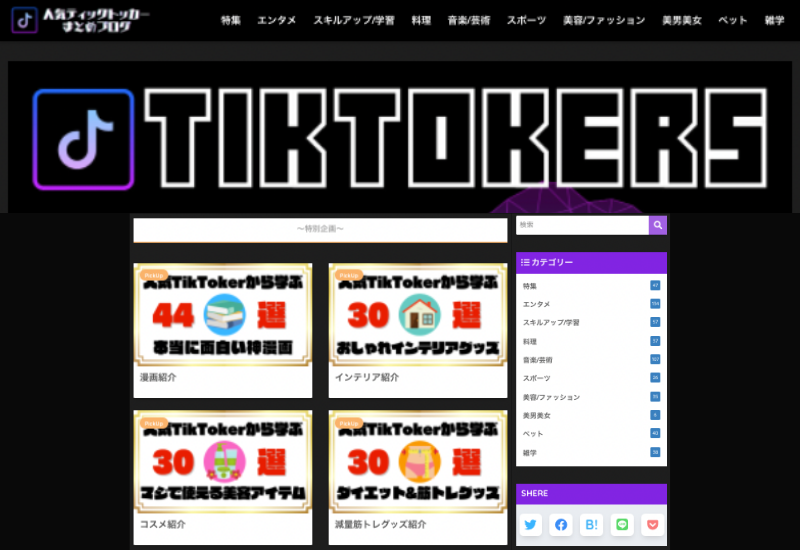Share via Hatena Bookmark B! icon
The height and width of the screenshot is (550, 800).
coord(591,524)
